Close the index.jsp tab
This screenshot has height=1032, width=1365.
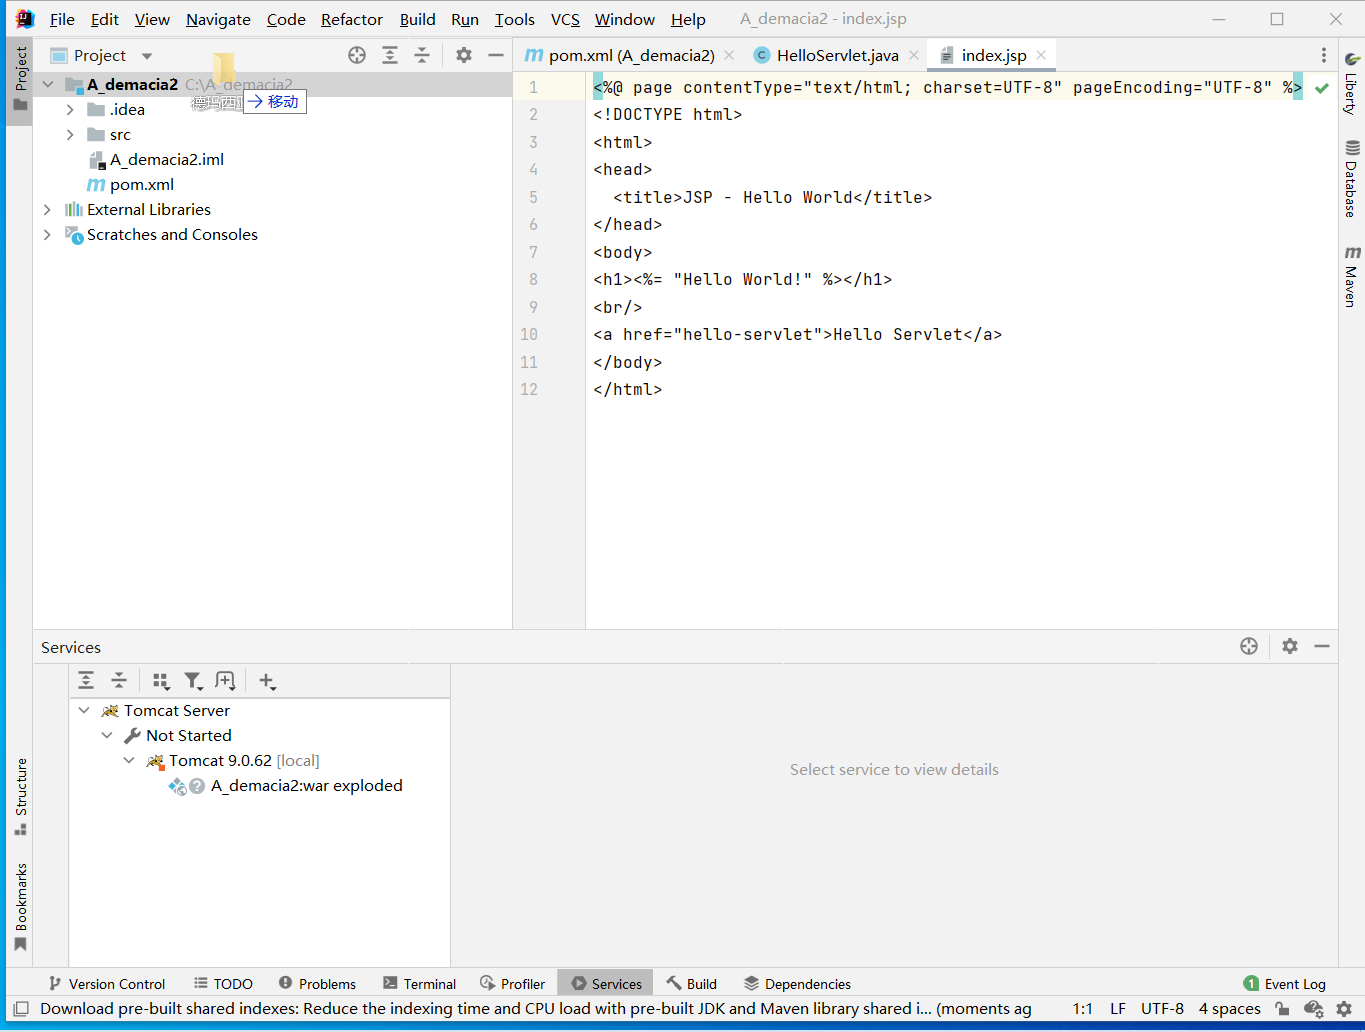coord(1041,55)
